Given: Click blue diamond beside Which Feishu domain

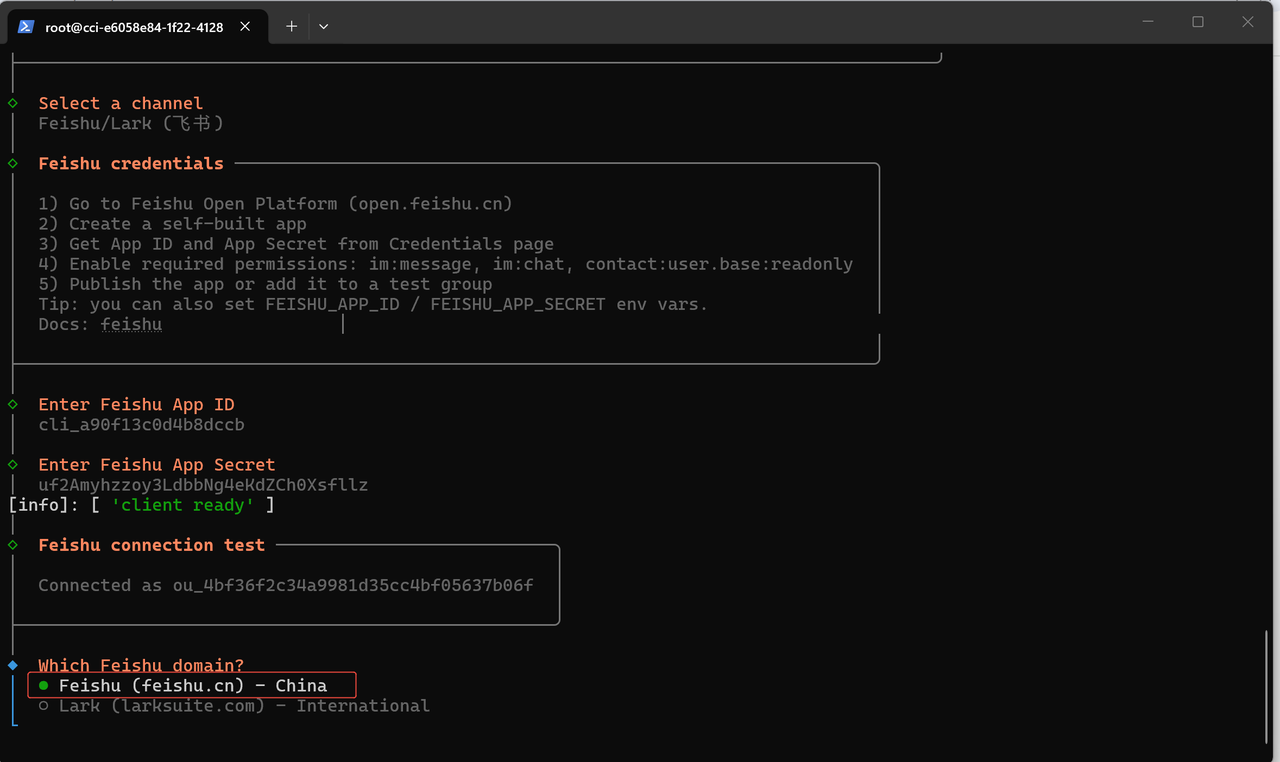Looking at the screenshot, I should [13, 665].
